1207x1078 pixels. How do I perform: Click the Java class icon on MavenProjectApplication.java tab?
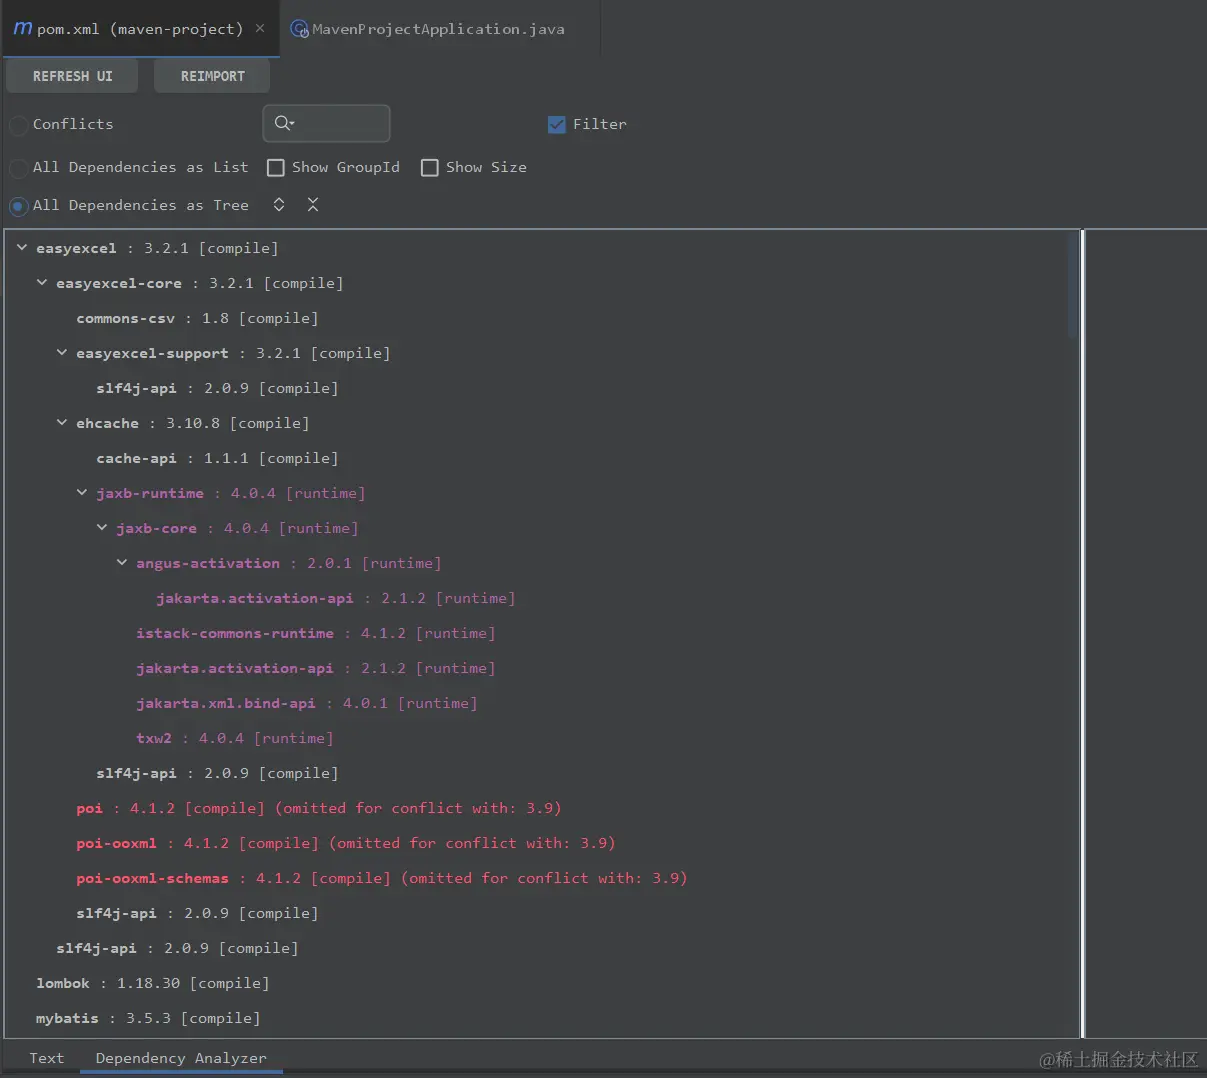pyautogui.click(x=299, y=29)
